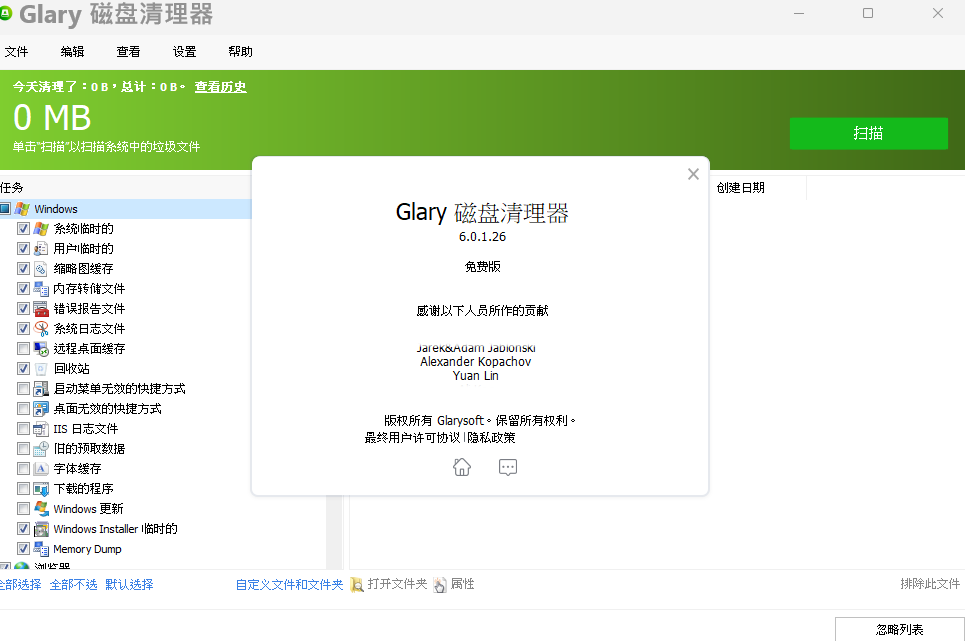Click the 用户临时的 item icon

pyautogui.click(x=41, y=249)
